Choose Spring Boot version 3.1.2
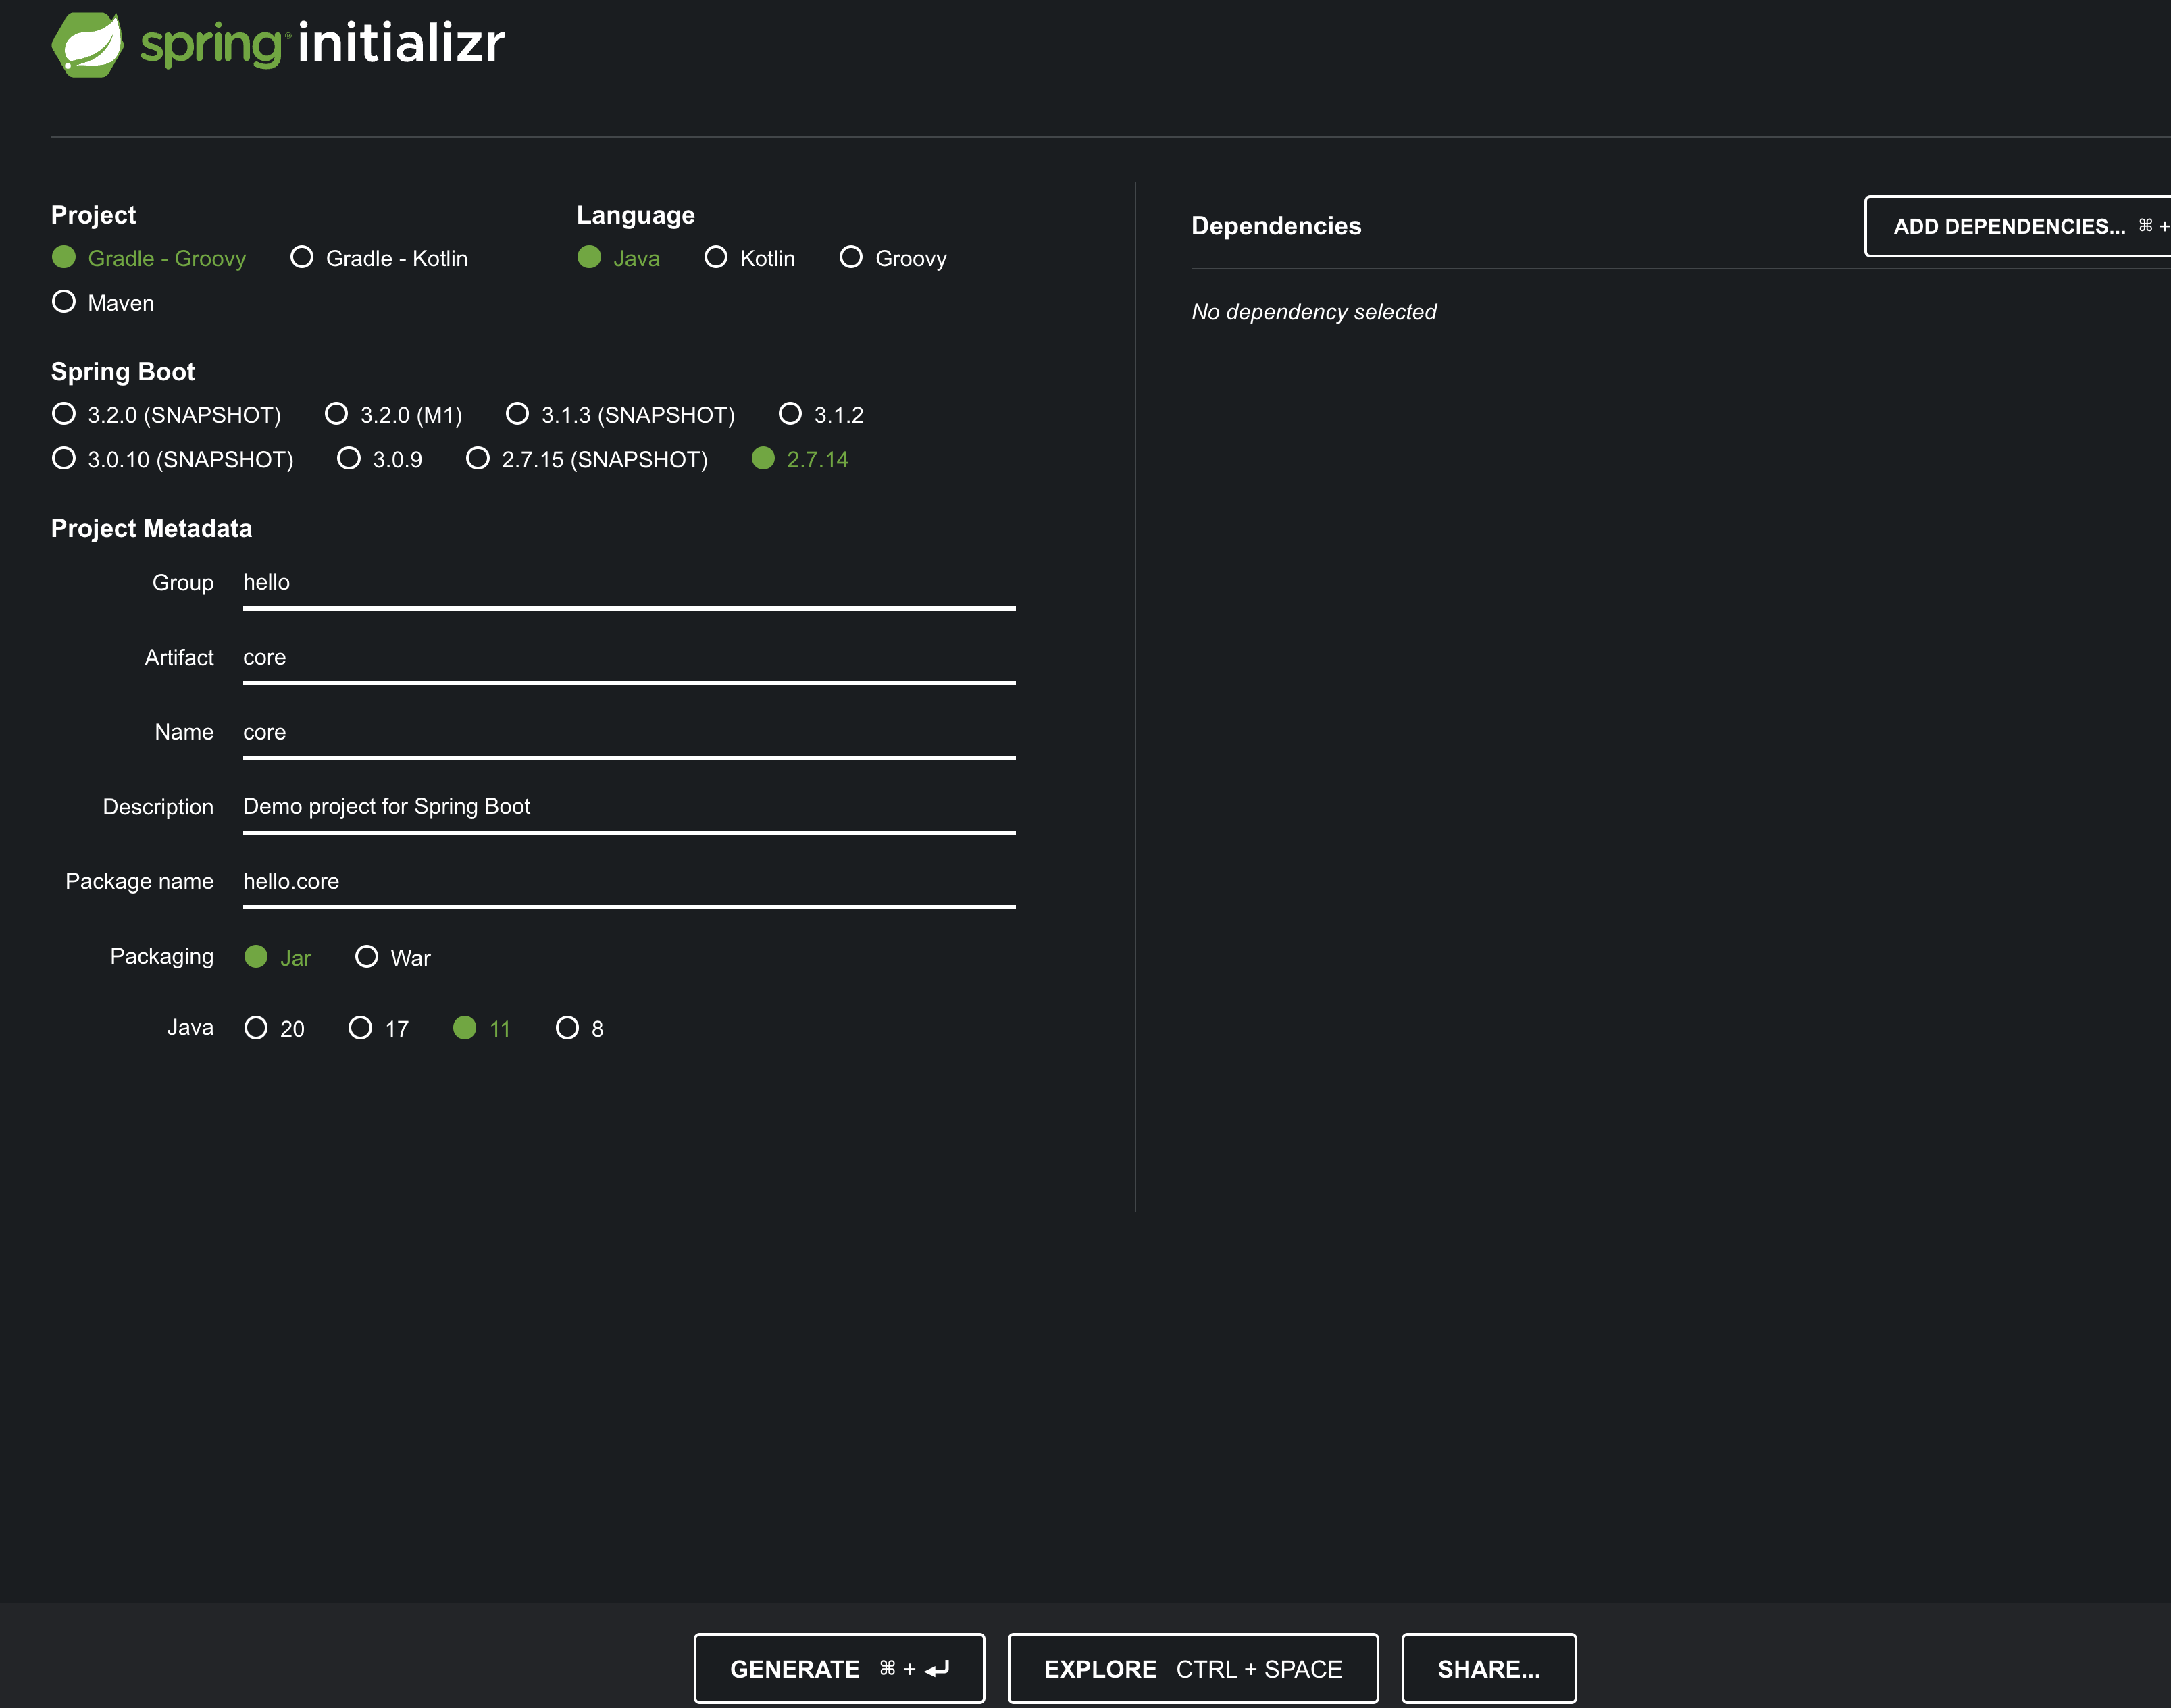 821,414
